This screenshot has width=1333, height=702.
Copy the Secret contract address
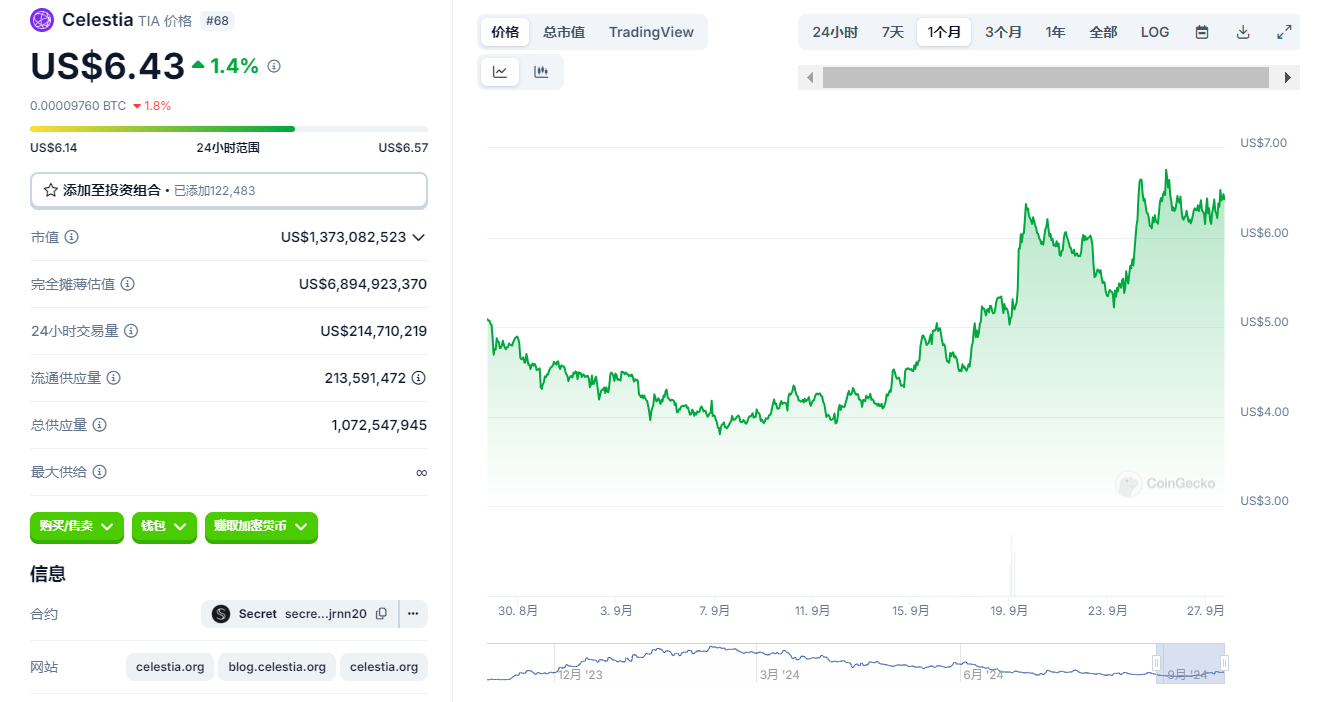(381, 614)
